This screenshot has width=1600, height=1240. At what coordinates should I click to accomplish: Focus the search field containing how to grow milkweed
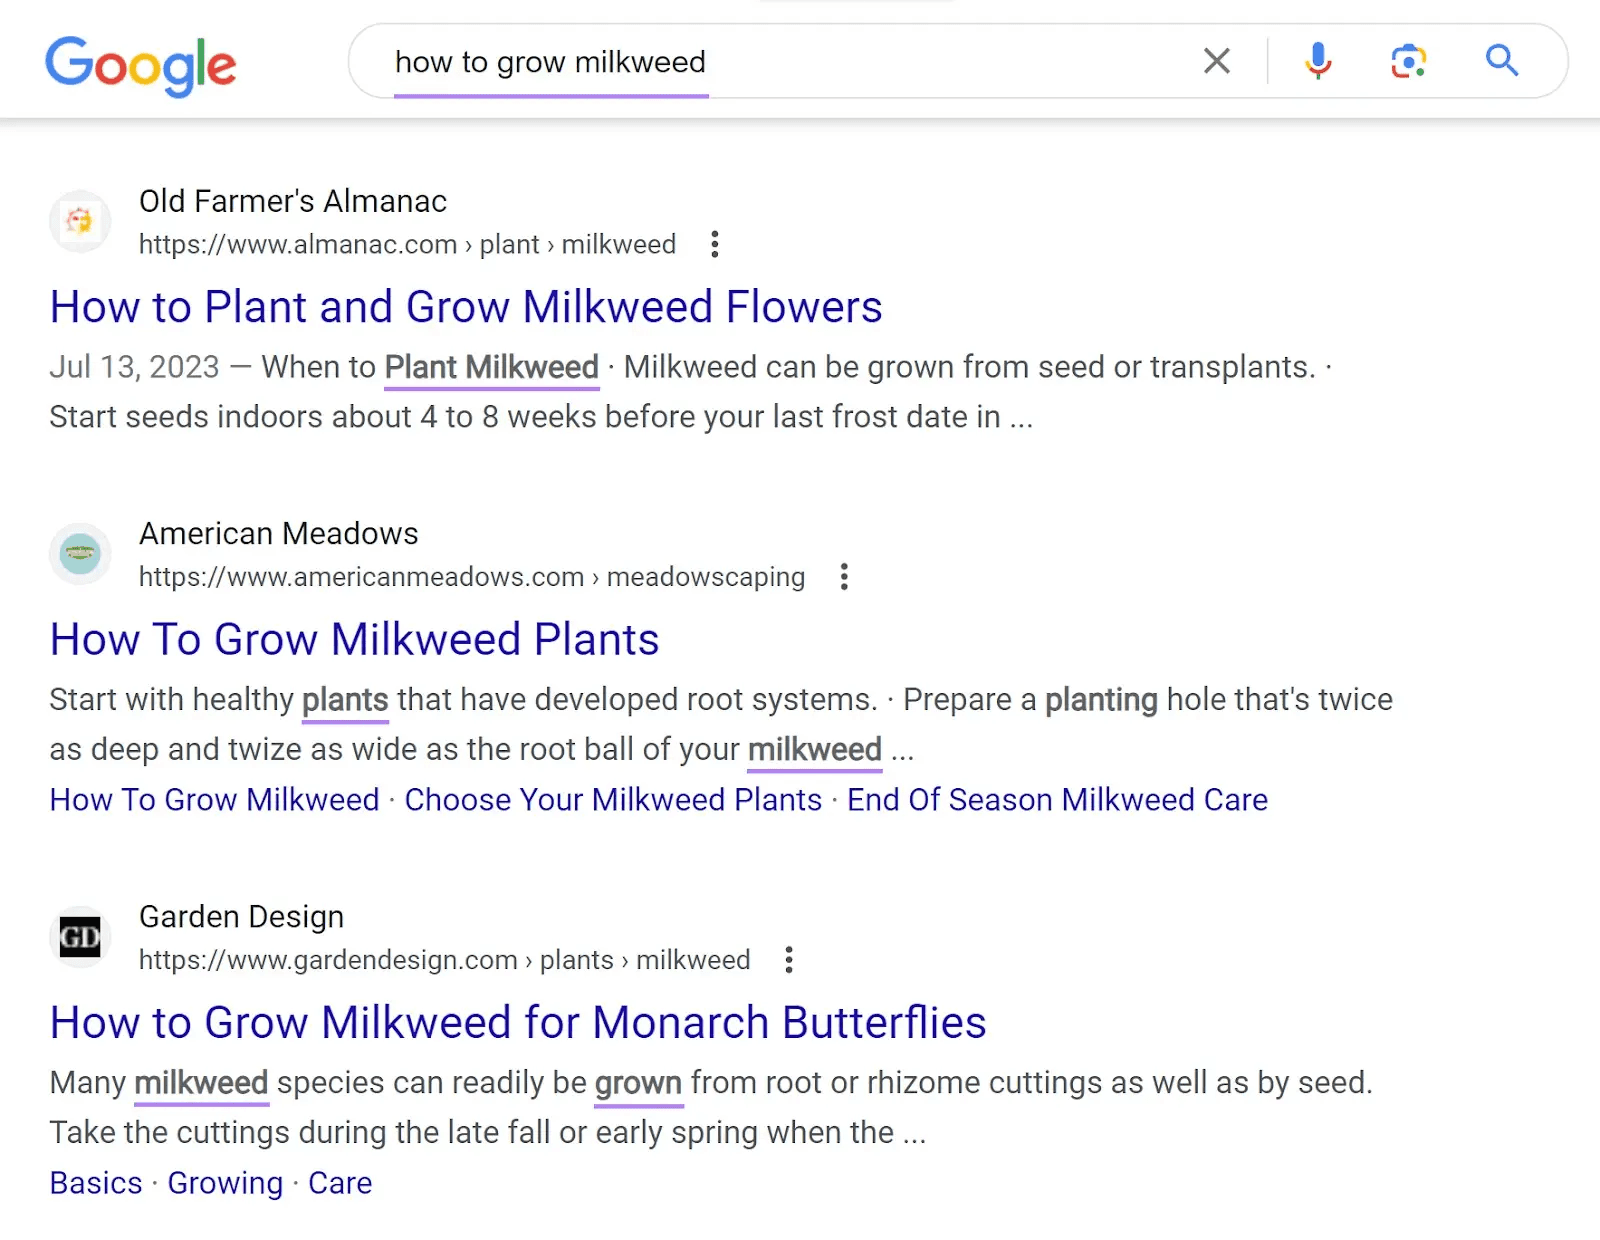pyautogui.click(x=780, y=62)
